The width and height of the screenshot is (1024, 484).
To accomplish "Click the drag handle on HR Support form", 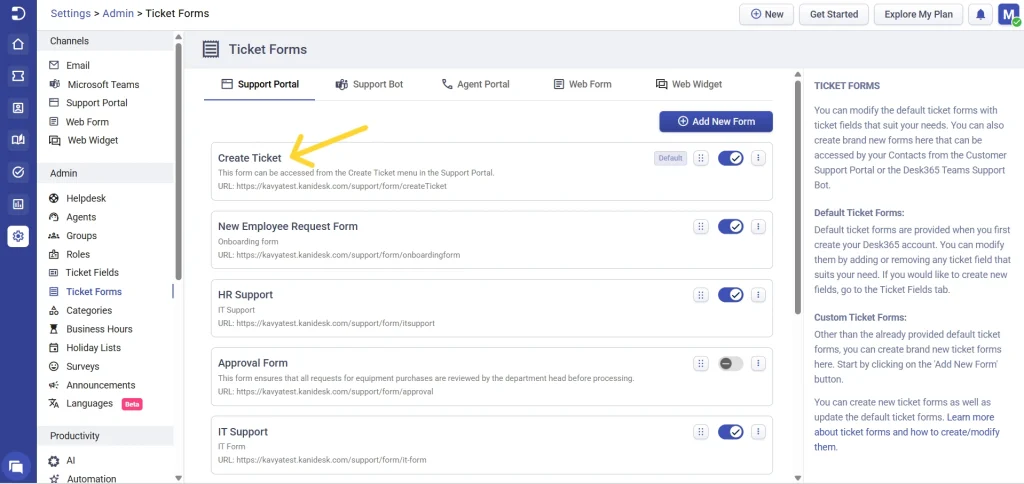I will (x=701, y=295).
